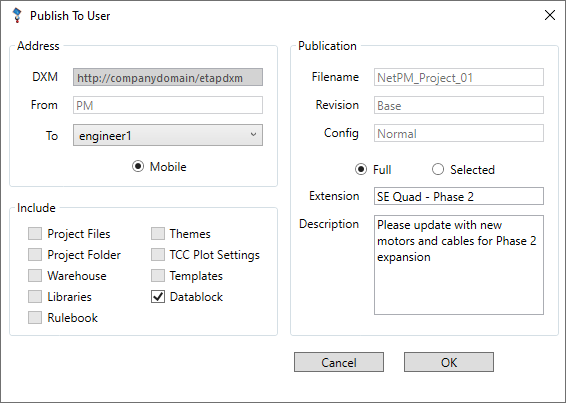Tick the Warehouse checkbox
The image size is (566, 403).
(x=35, y=276)
